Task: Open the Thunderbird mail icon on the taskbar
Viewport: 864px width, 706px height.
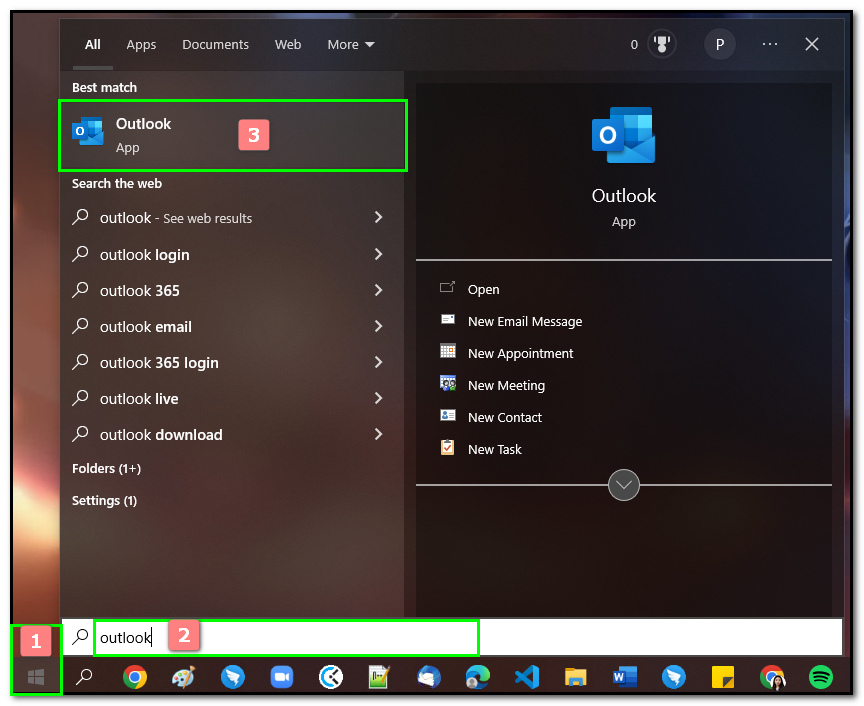Action: coord(429,677)
